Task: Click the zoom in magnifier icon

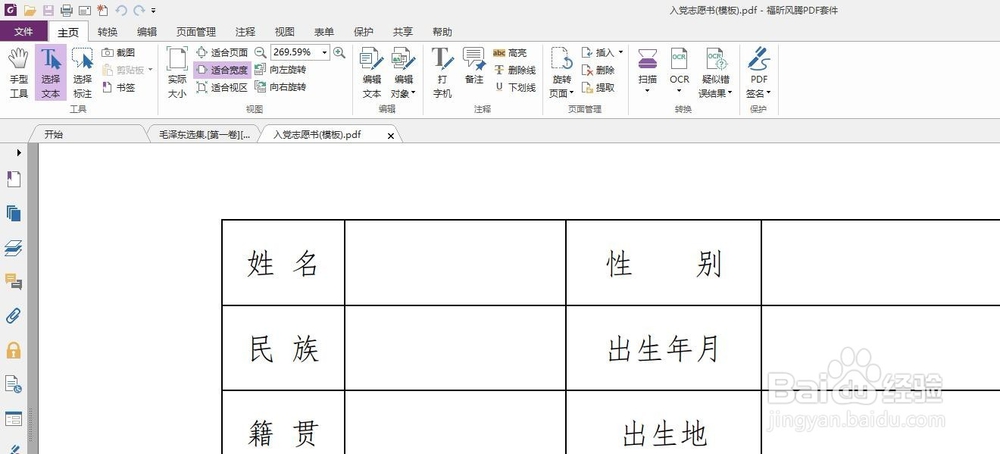Action: pyautogui.click(x=339, y=52)
